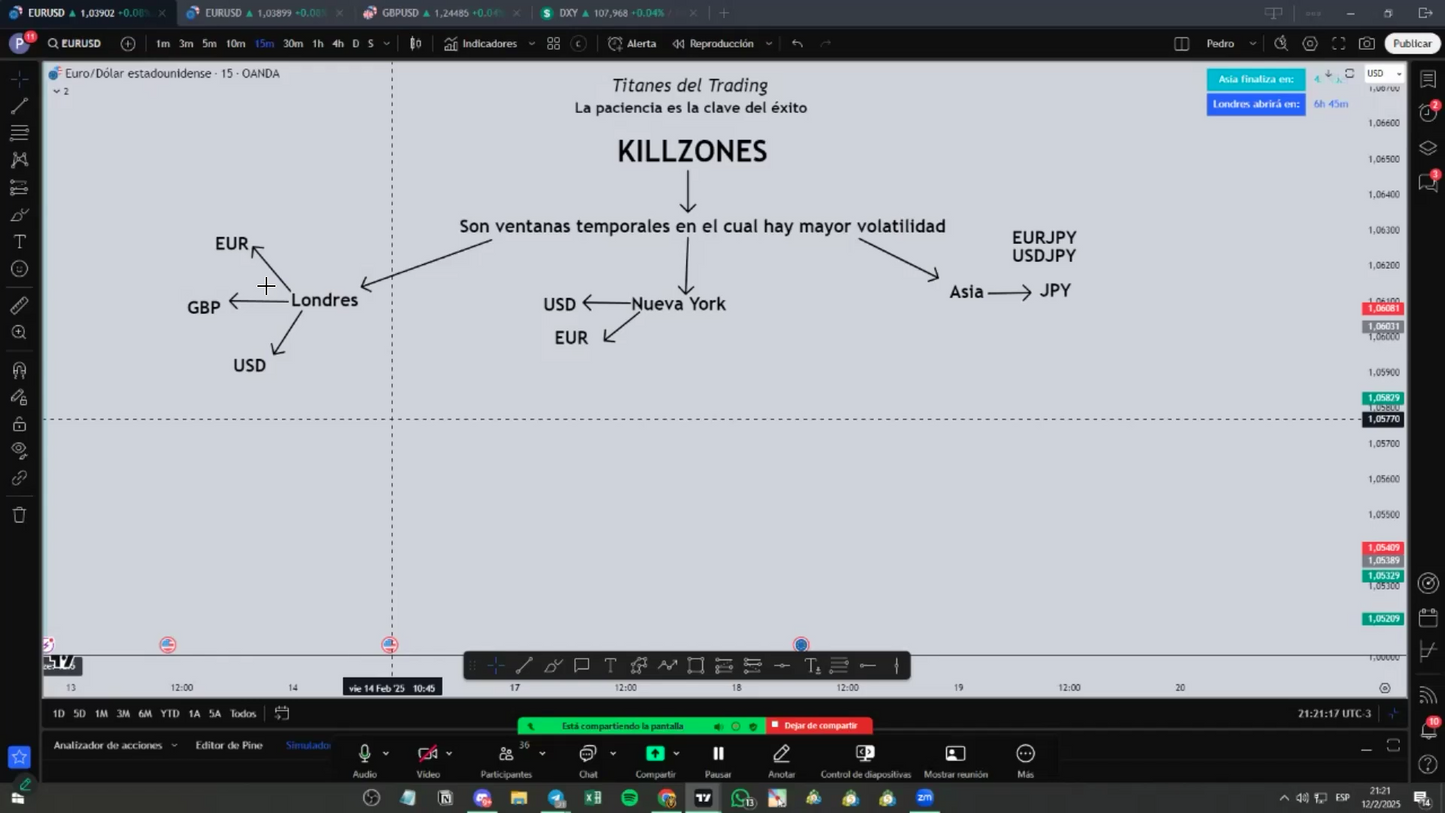Open the USD currency dropdown
This screenshot has height=813, width=1445.
1384,74
